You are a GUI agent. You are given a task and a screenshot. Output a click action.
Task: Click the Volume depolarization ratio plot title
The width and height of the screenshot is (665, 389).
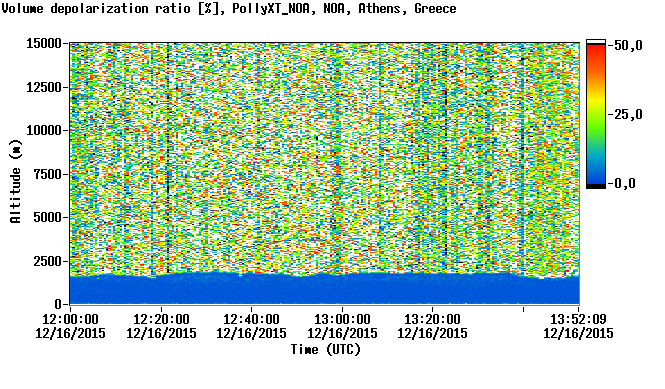point(229,8)
